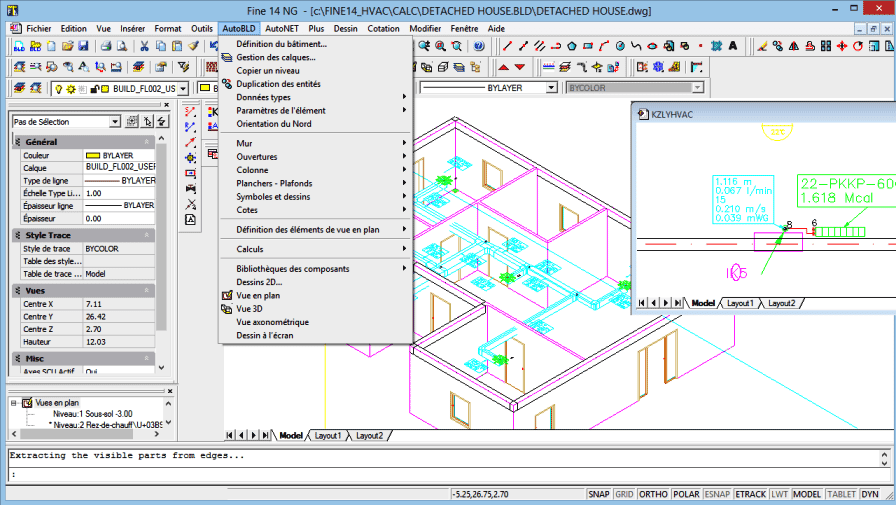Click the Save floppy disk icon
The height and width of the screenshot is (505, 896).
point(83,46)
